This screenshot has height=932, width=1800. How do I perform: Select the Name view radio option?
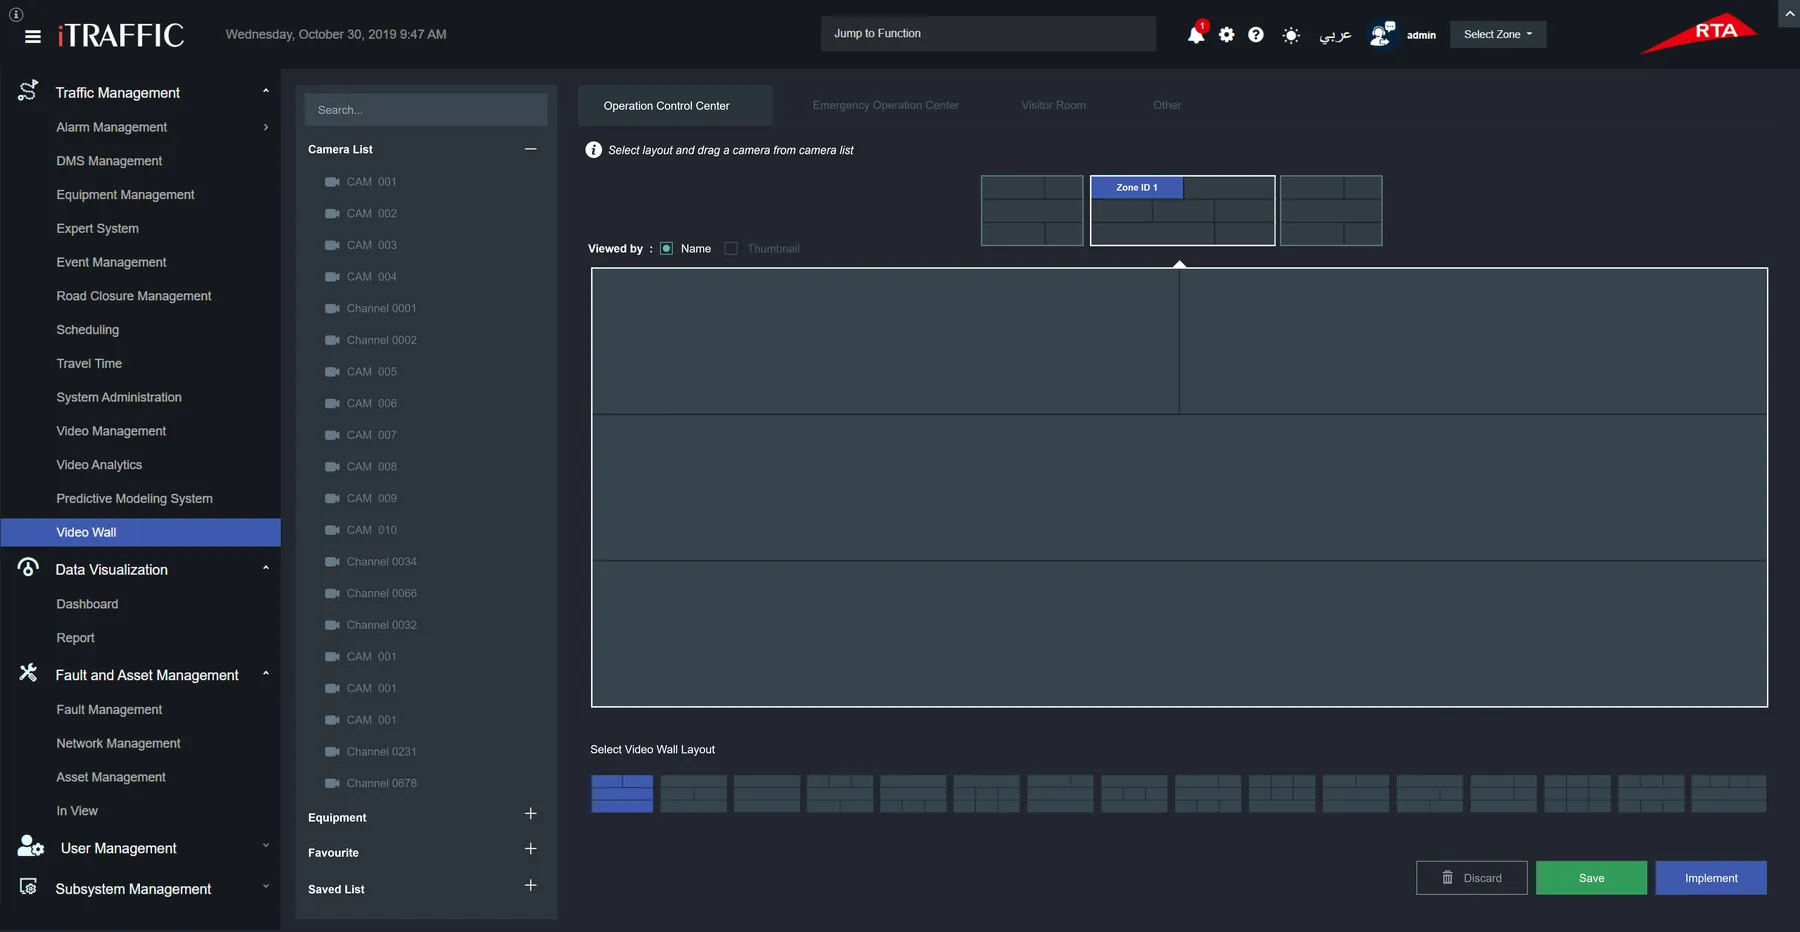(x=667, y=249)
